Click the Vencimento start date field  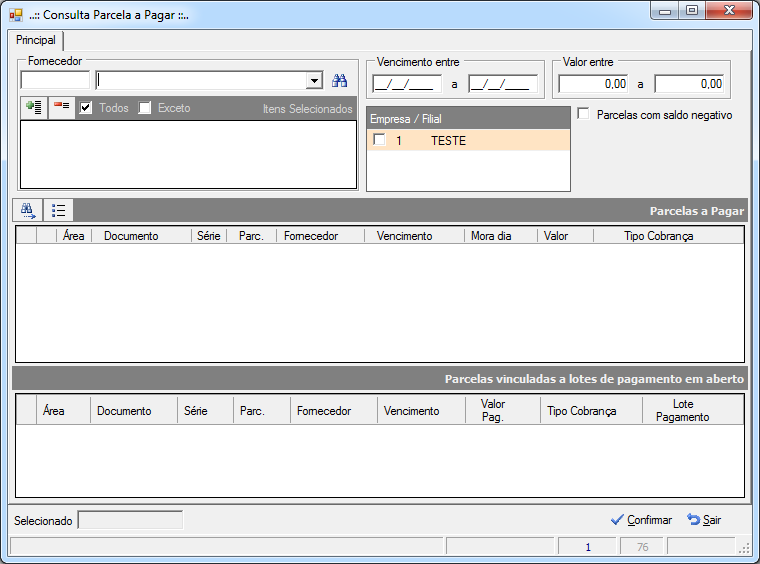coord(407,84)
